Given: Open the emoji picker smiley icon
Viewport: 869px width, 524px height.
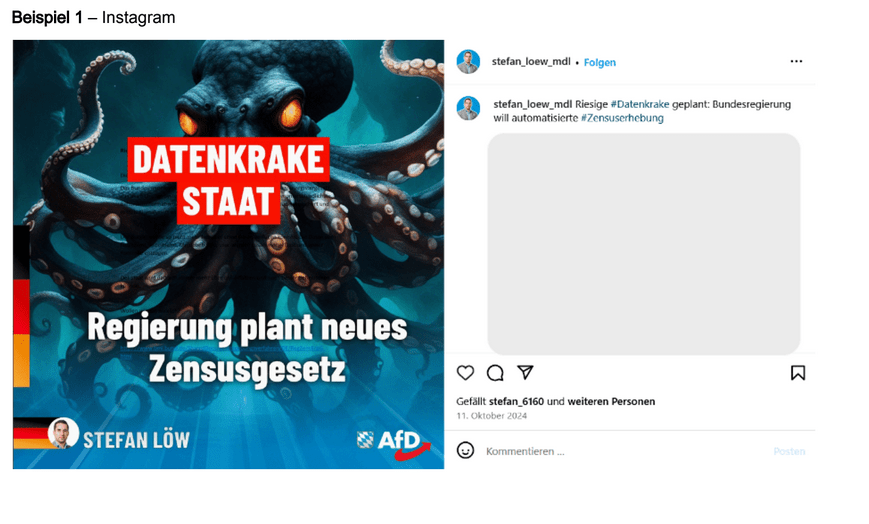Looking at the screenshot, I should [x=466, y=450].
